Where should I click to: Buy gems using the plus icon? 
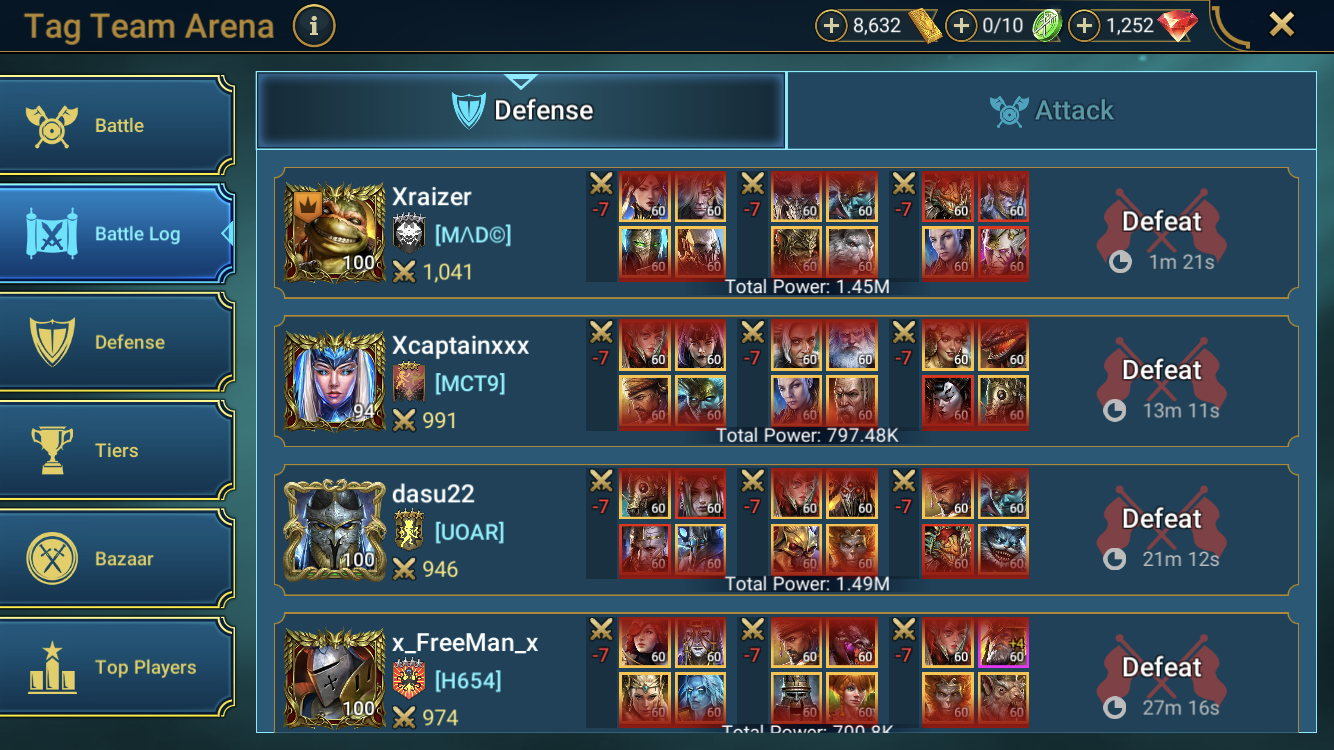(x=1085, y=26)
